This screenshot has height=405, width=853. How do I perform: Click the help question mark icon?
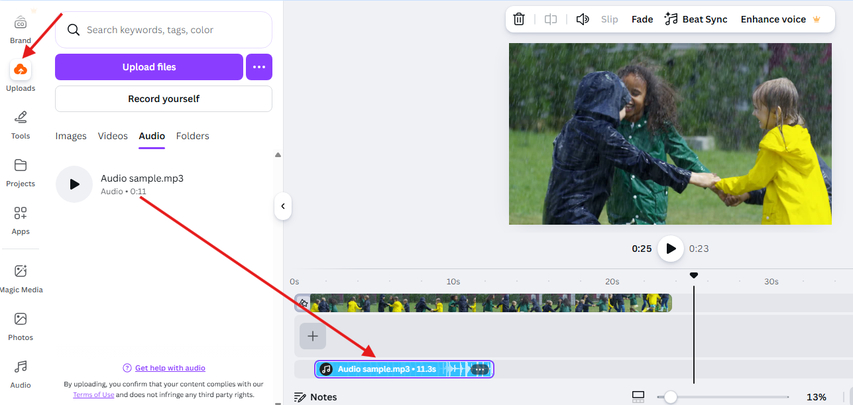[x=127, y=368]
